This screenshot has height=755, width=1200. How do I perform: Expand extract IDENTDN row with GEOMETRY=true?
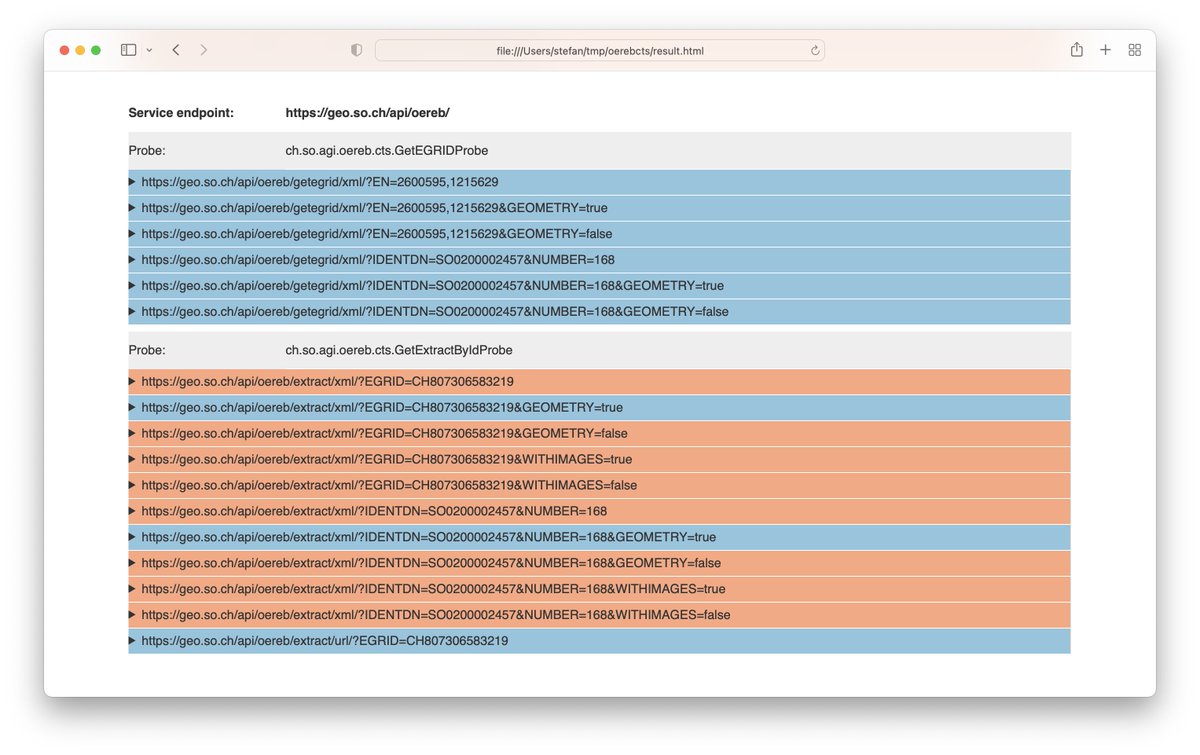(599, 537)
